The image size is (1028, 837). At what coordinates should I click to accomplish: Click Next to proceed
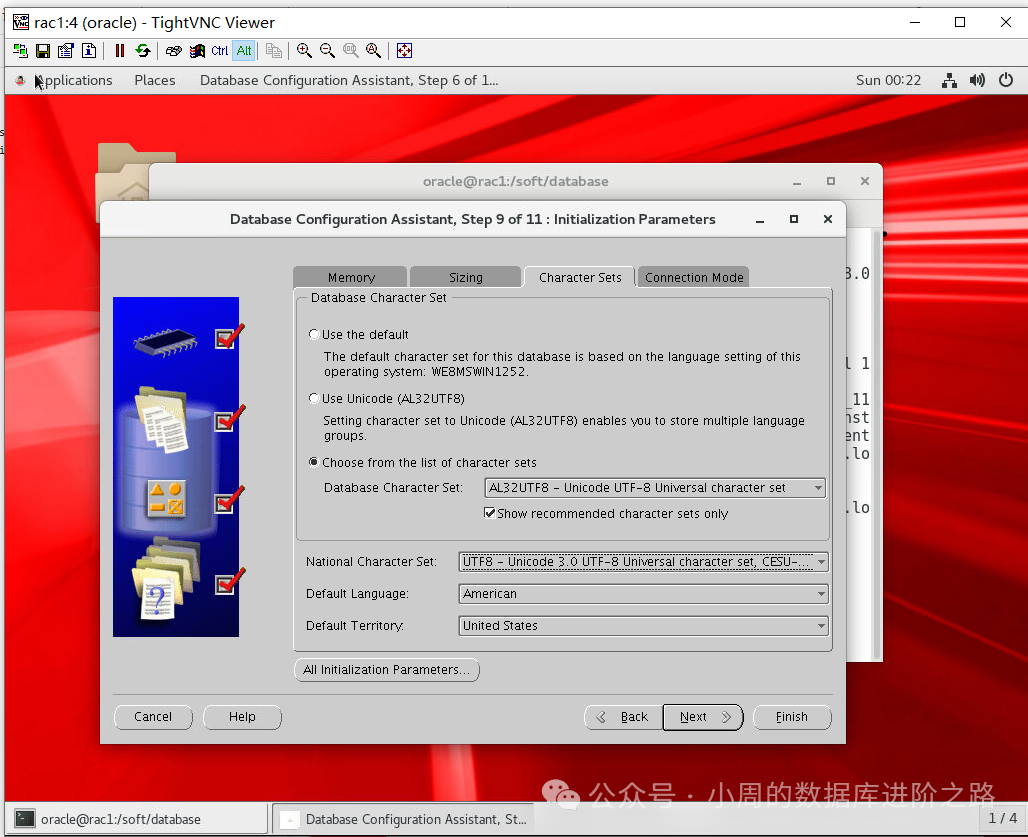click(703, 716)
